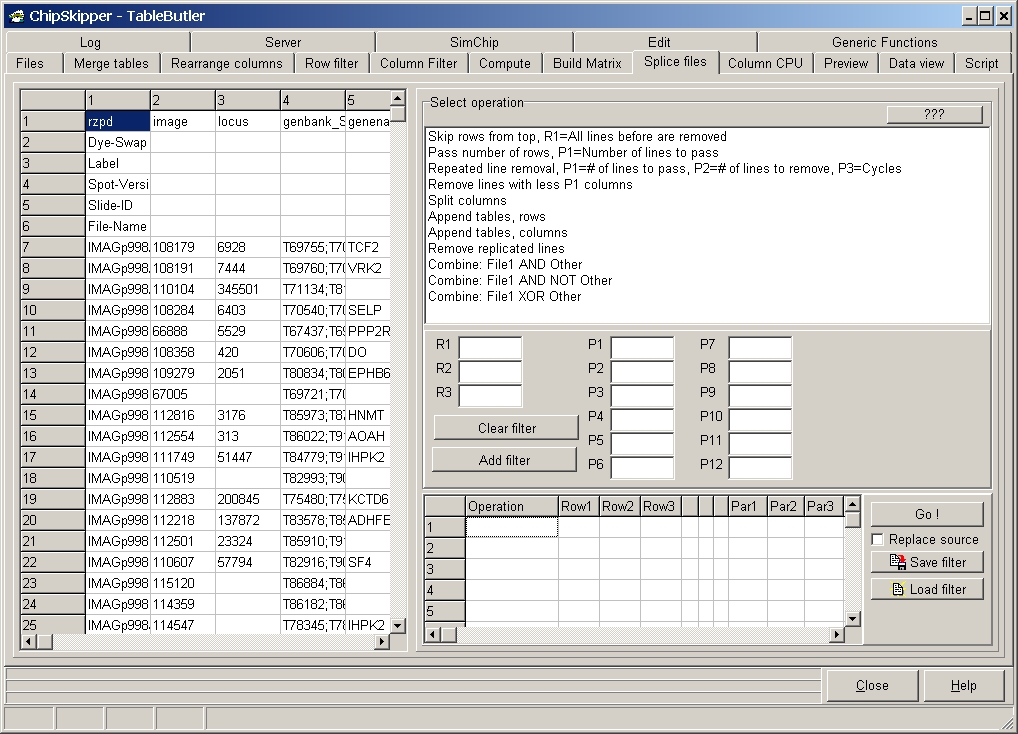Switch to the Column Filter tab

click(x=418, y=63)
